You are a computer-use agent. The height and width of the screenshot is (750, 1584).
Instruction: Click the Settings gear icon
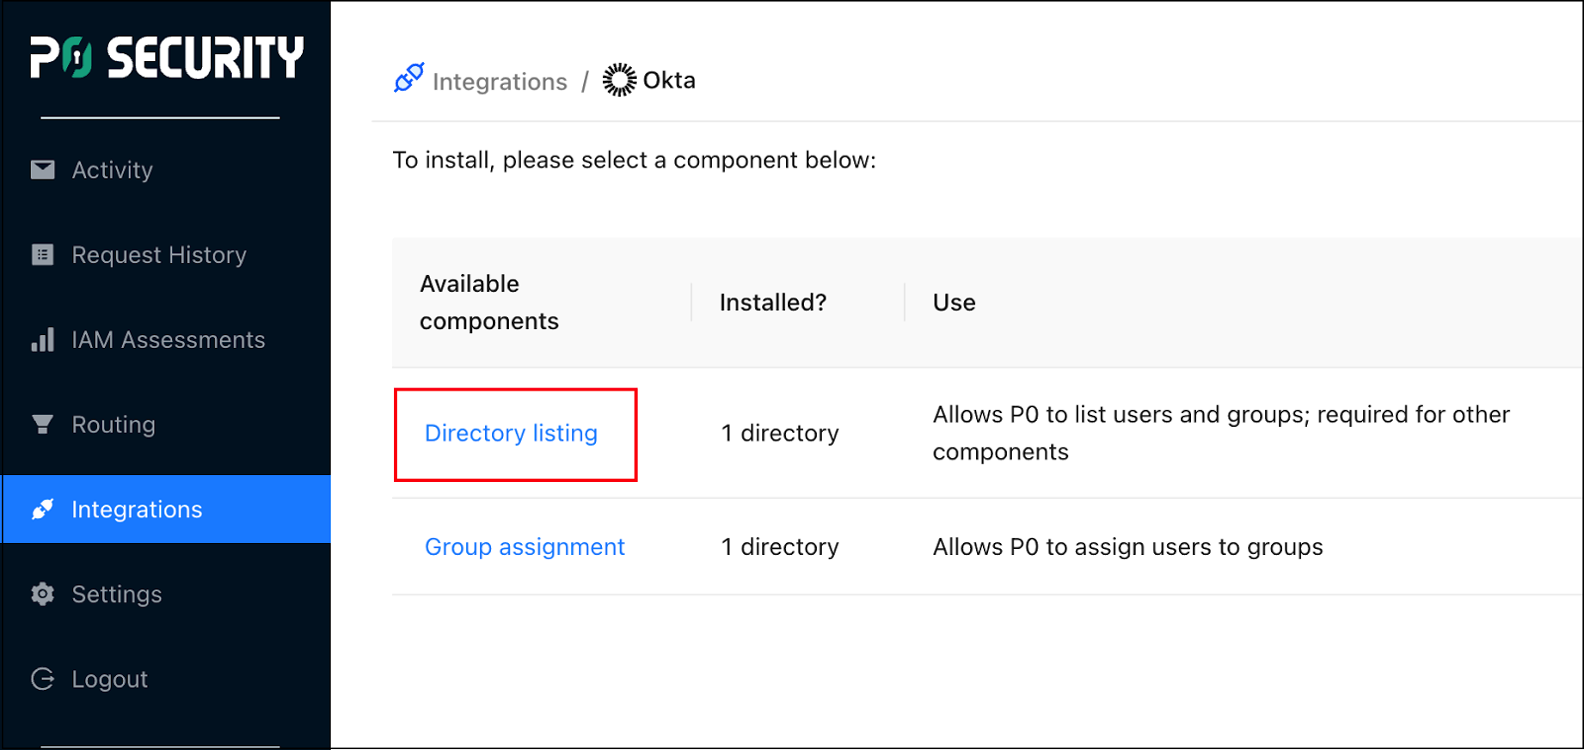pyautogui.click(x=42, y=594)
